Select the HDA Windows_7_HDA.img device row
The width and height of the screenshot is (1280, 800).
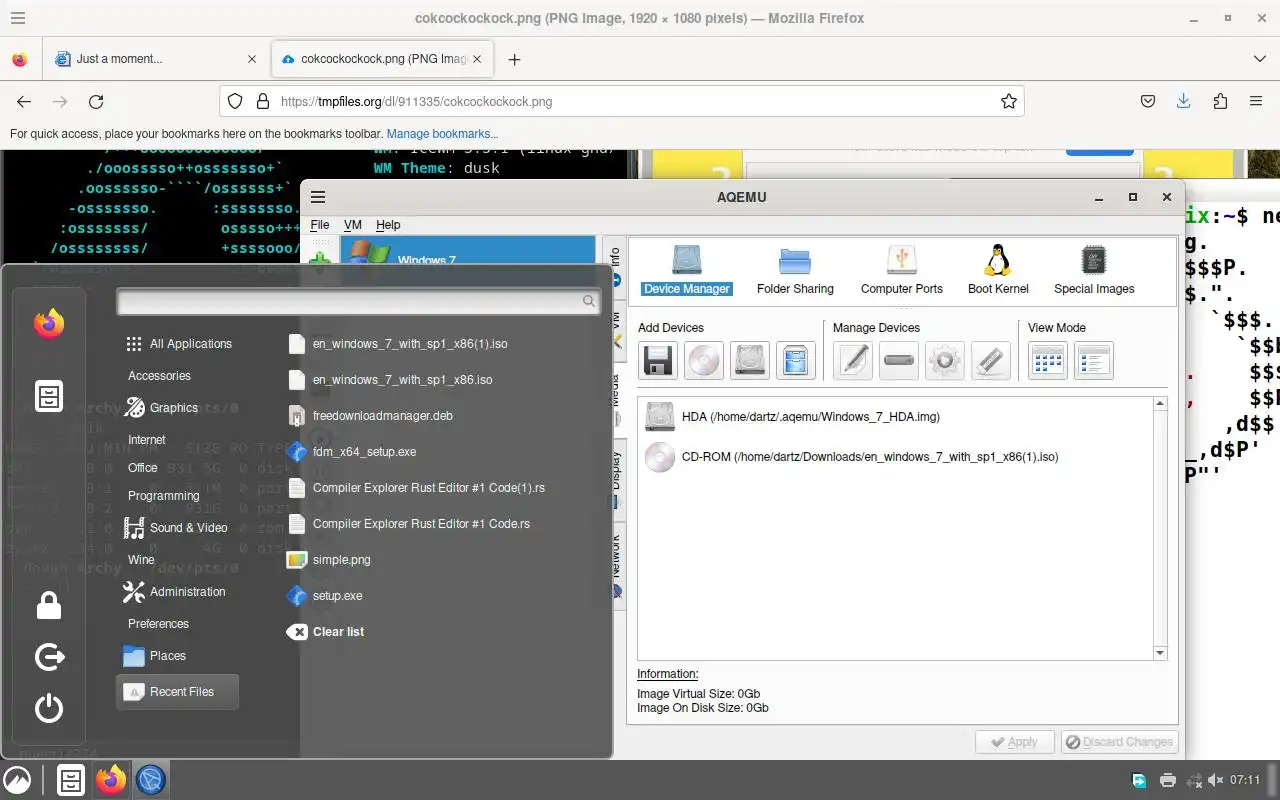click(x=895, y=417)
